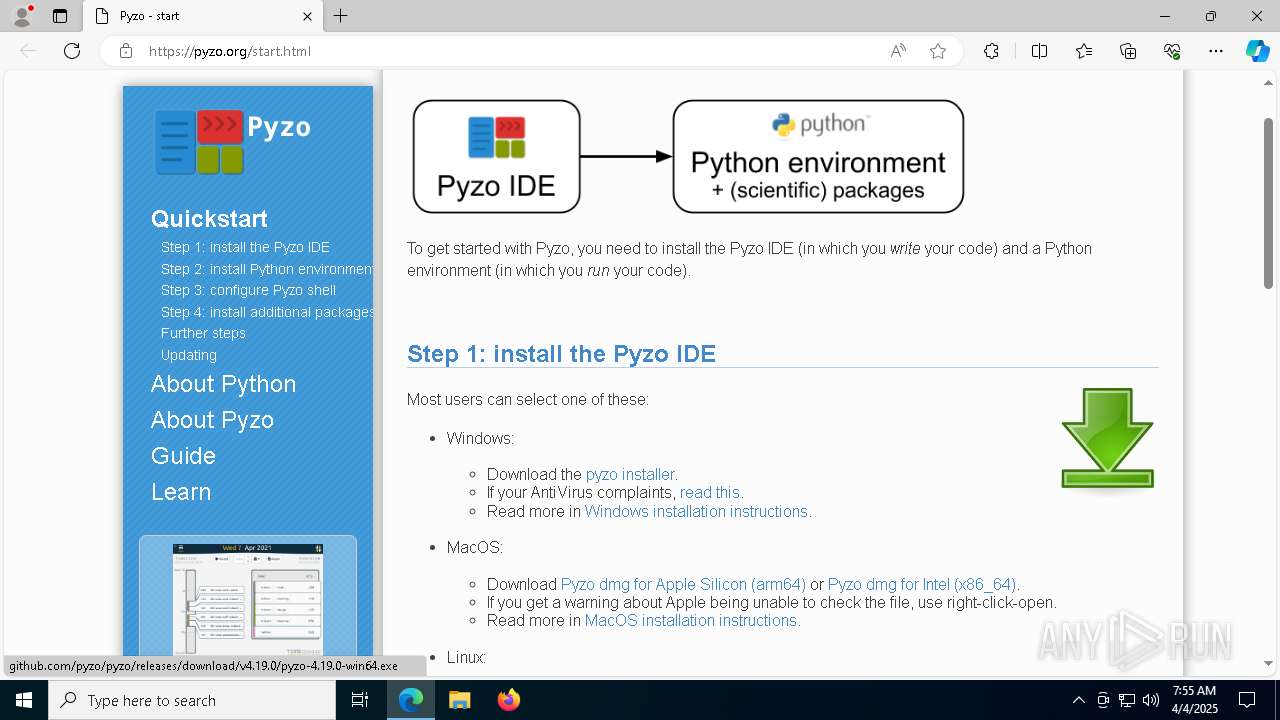The height and width of the screenshot is (720, 1280).
Task: Go to 'Step 3: configure Pyzo shell' sidebar link
Action: 248,290
